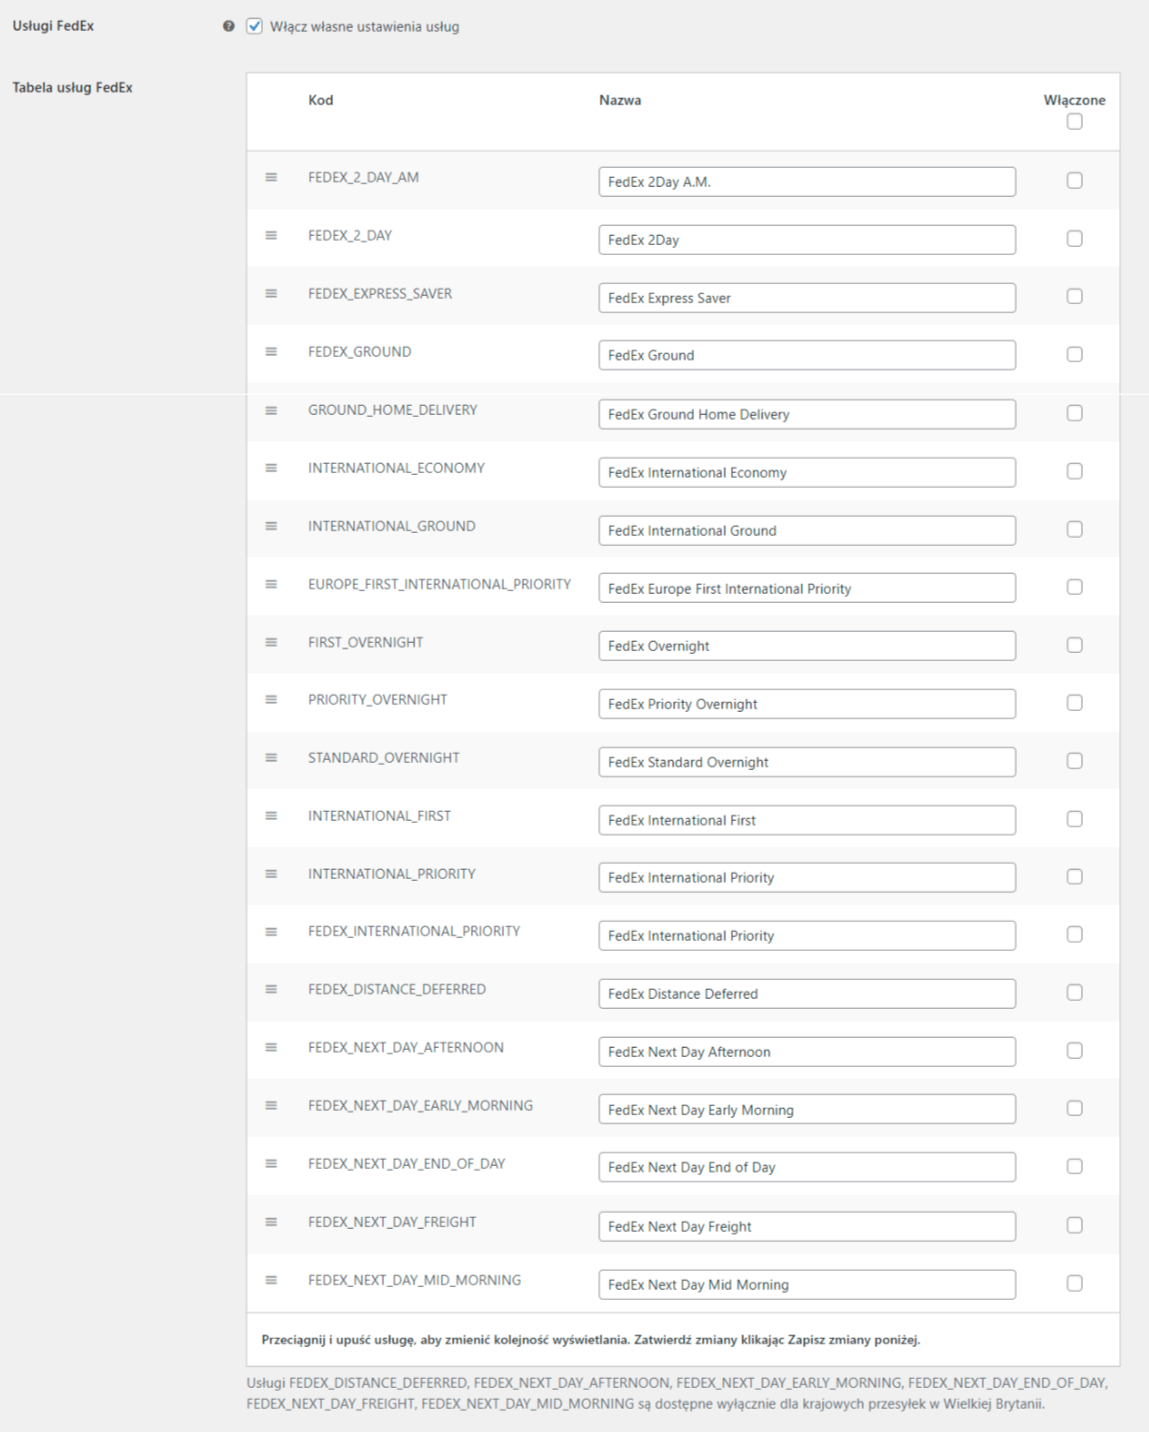Click the drag handle for FEDEX_NEXT_DAY_FREIGHT row

pos(271,1222)
